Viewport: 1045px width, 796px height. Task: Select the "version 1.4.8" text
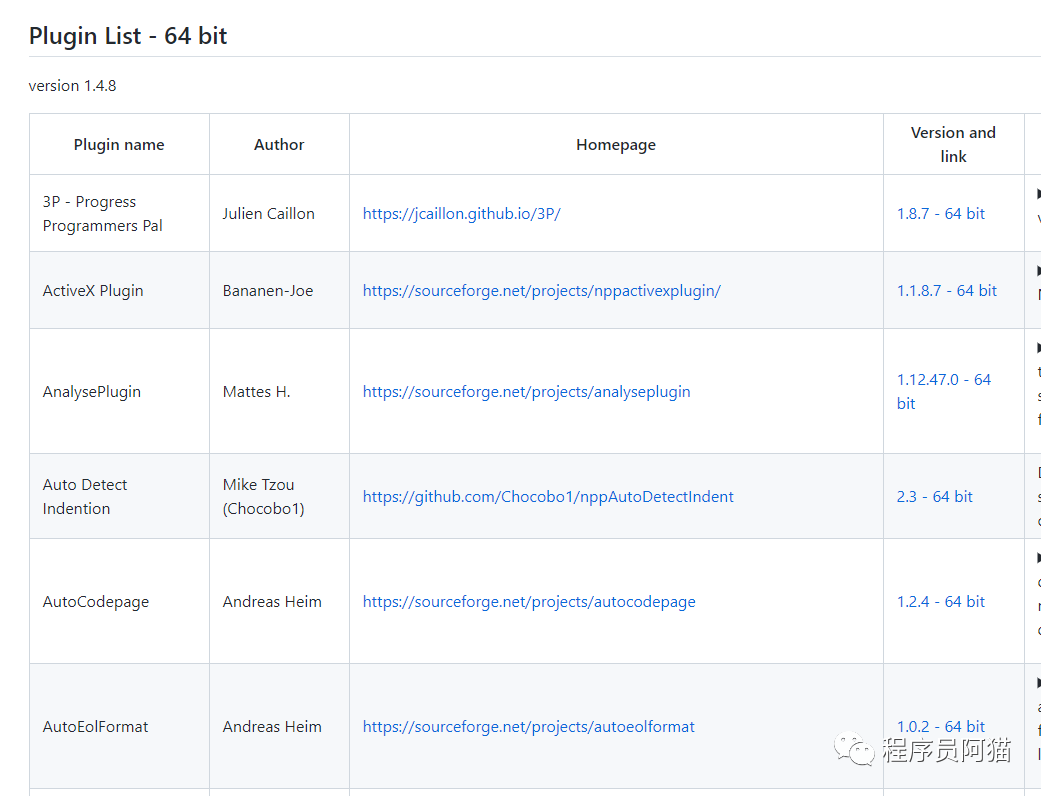(72, 85)
